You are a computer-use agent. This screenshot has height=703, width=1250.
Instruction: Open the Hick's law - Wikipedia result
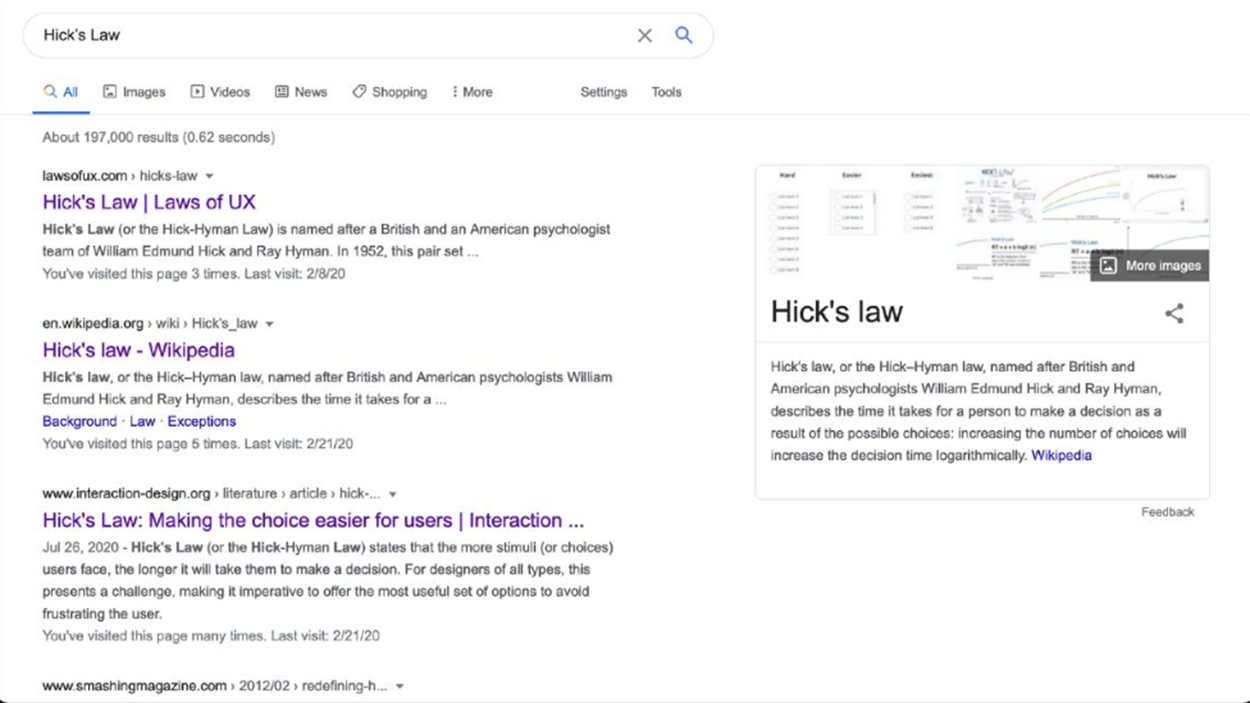pos(138,350)
